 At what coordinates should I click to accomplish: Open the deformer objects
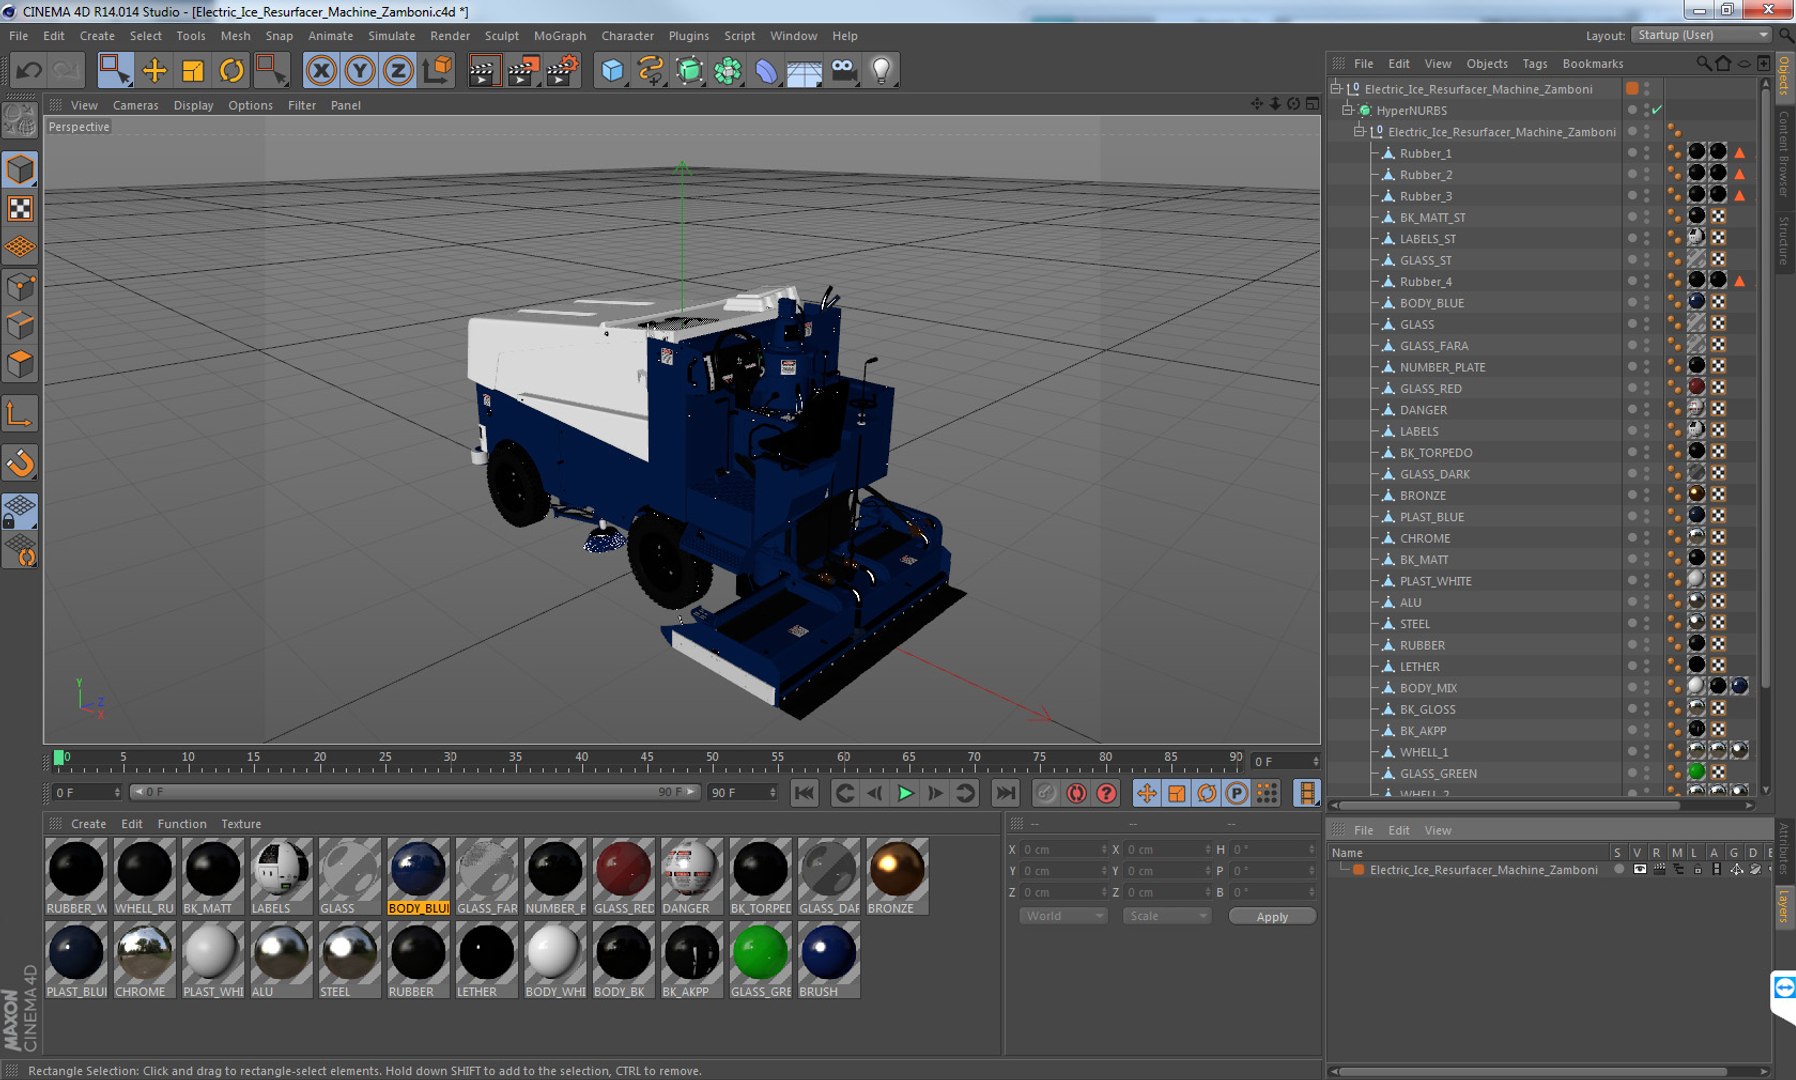coord(766,70)
